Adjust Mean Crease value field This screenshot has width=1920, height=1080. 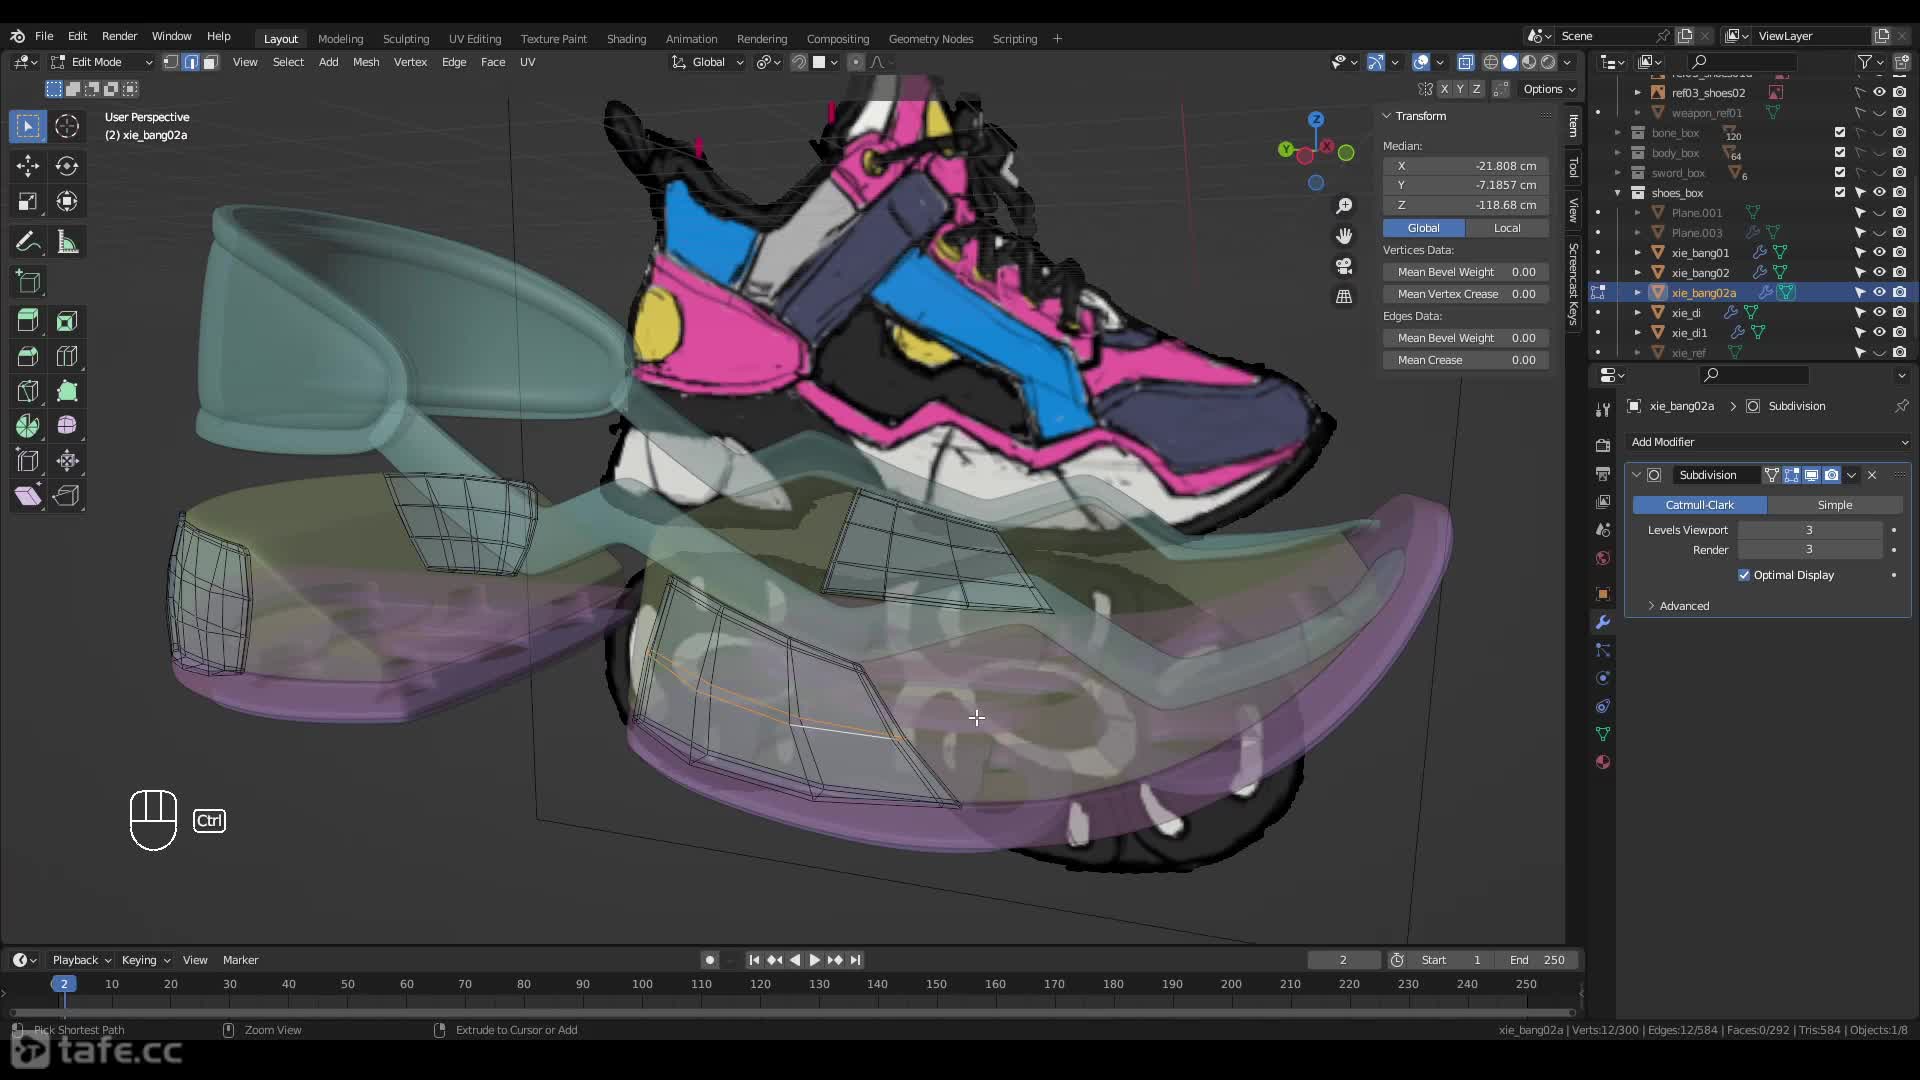tap(1466, 360)
